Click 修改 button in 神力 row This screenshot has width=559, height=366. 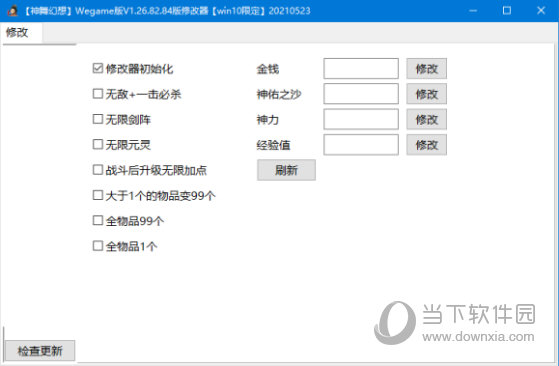pyautogui.click(x=426, y=119)
